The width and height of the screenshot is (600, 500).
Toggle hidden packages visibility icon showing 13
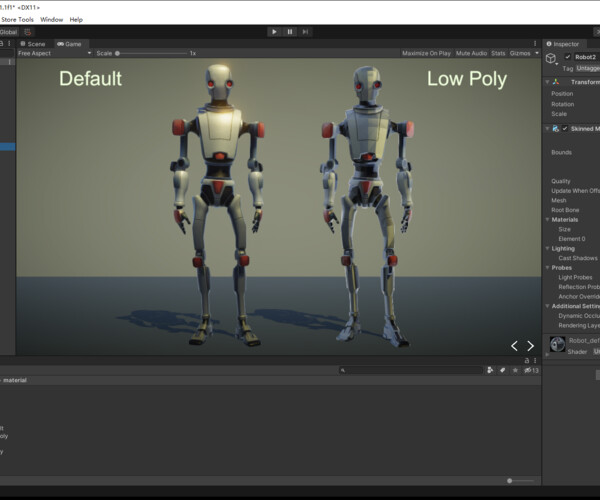(x=531, y=370)
